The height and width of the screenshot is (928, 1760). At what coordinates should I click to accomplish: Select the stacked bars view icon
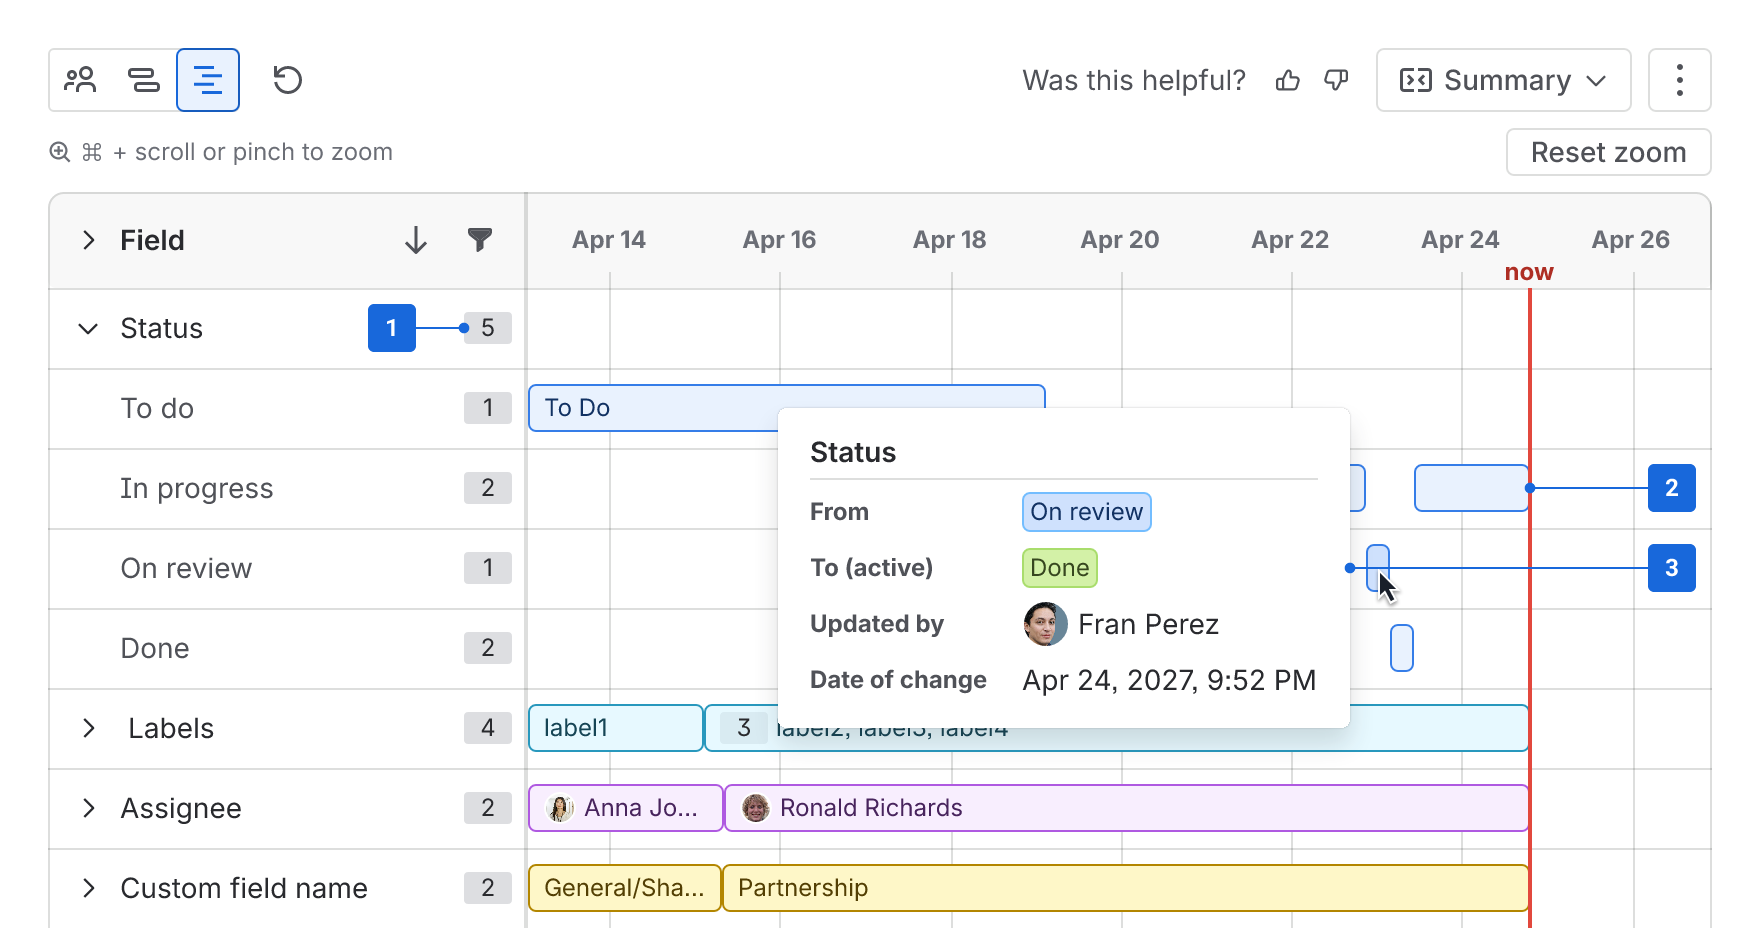(144, 80)
